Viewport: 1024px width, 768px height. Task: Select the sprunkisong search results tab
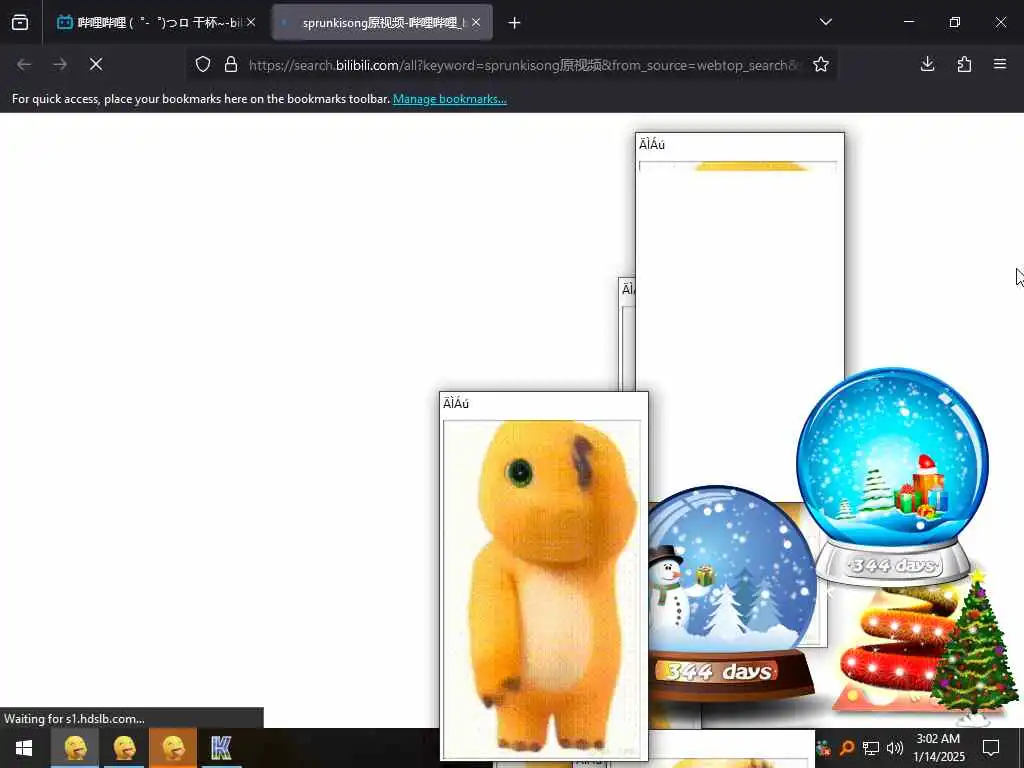coord(382,23)
